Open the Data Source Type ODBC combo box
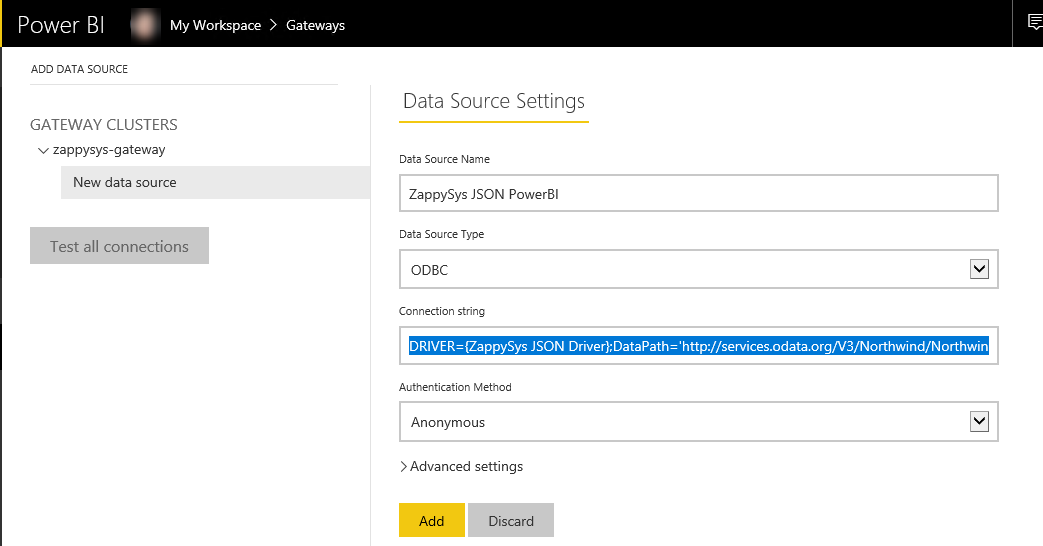Viewport: 1043px width, 546px height. pyautogui.click(x=685, y=270)
